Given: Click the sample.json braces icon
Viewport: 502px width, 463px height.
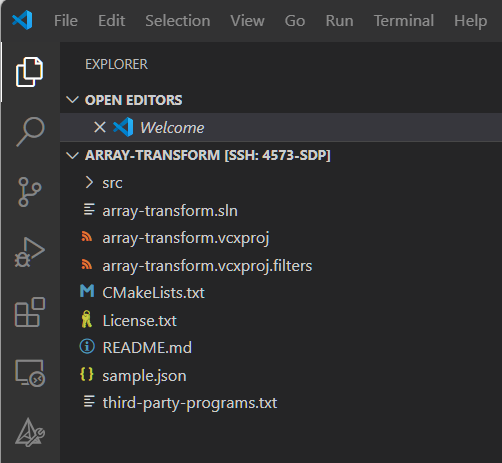Looking at the screenshot, I should coord(87,374).
